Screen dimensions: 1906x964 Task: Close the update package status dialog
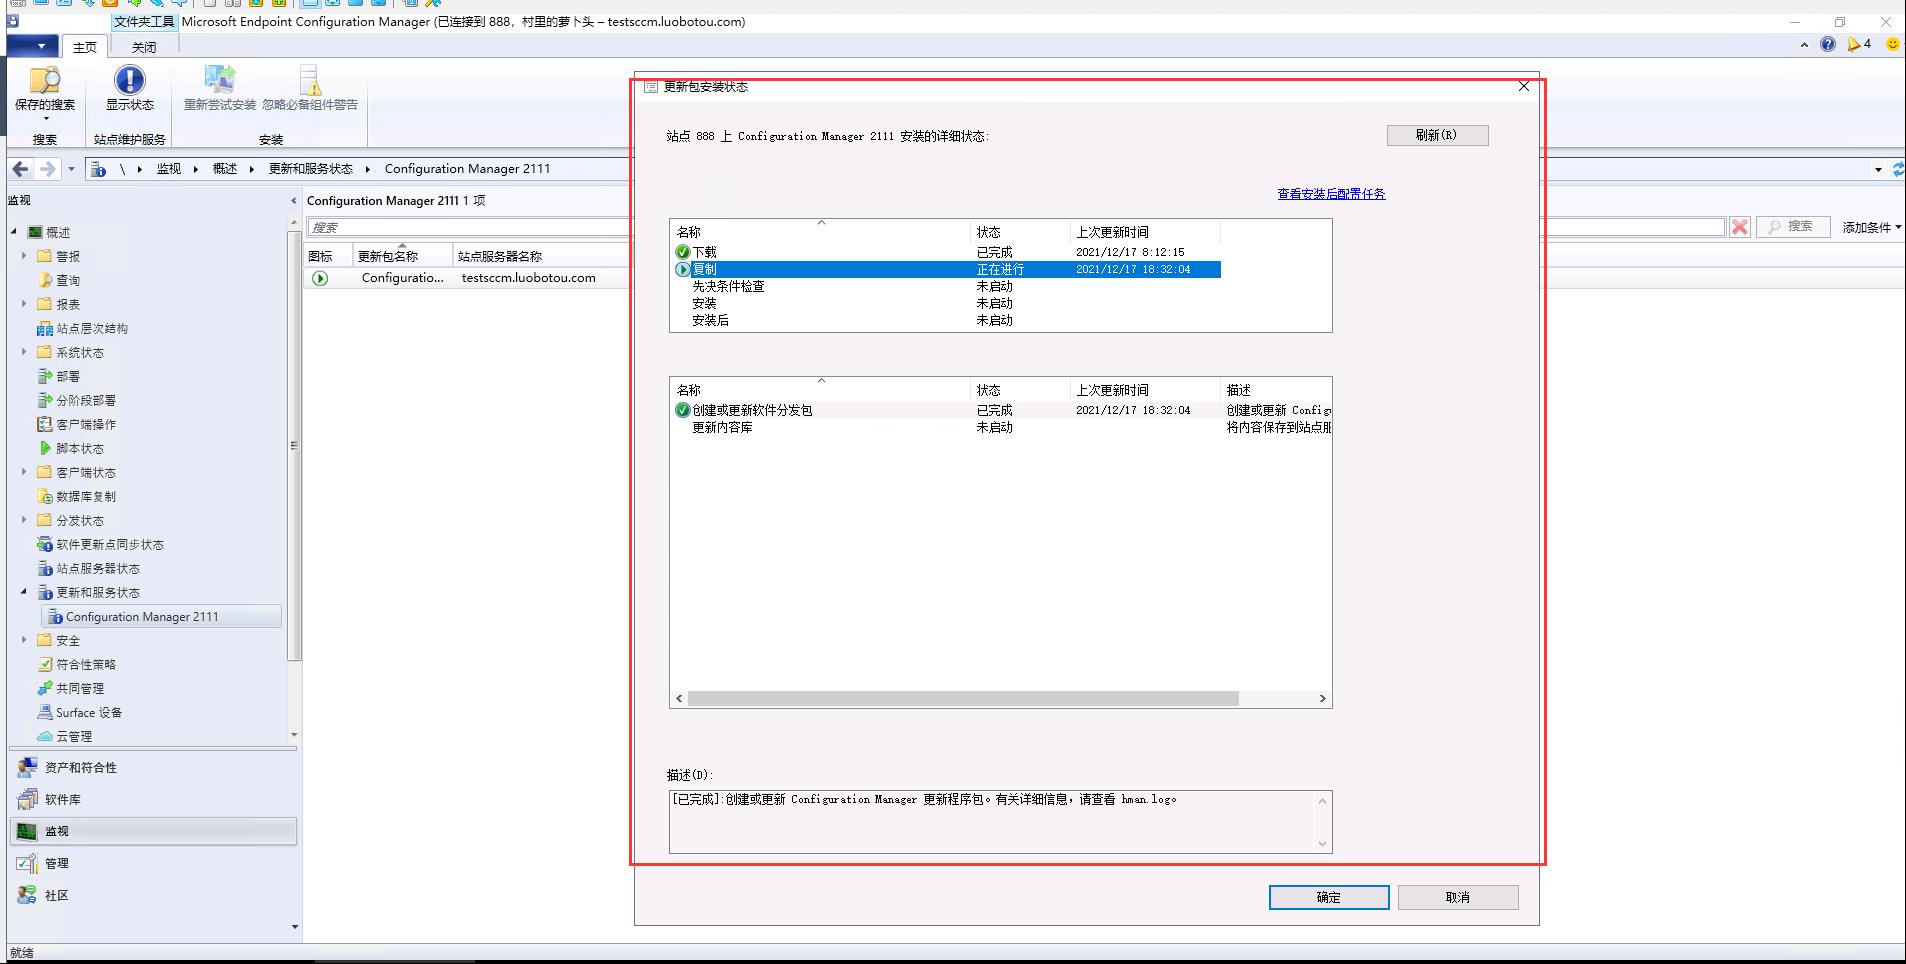coord(1523,87)
